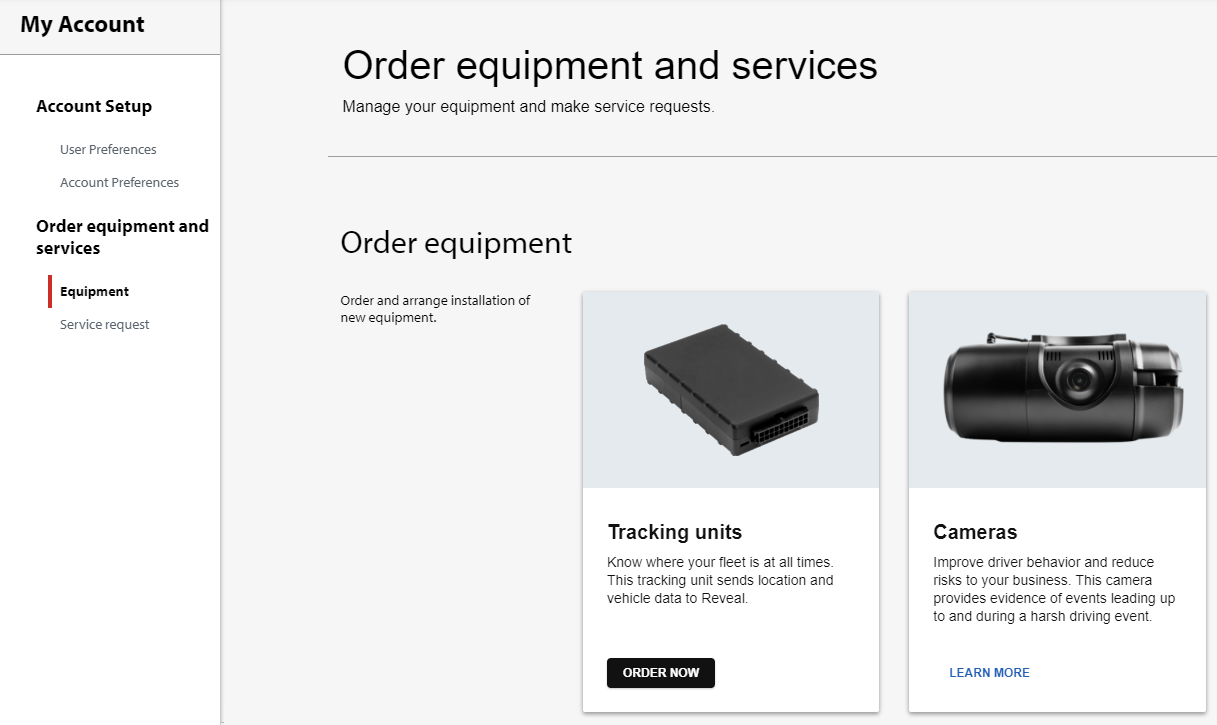This screenshot has width=1217, height=725.
Task: Expand the Account Setup section
Action: (x=94, y=106)
